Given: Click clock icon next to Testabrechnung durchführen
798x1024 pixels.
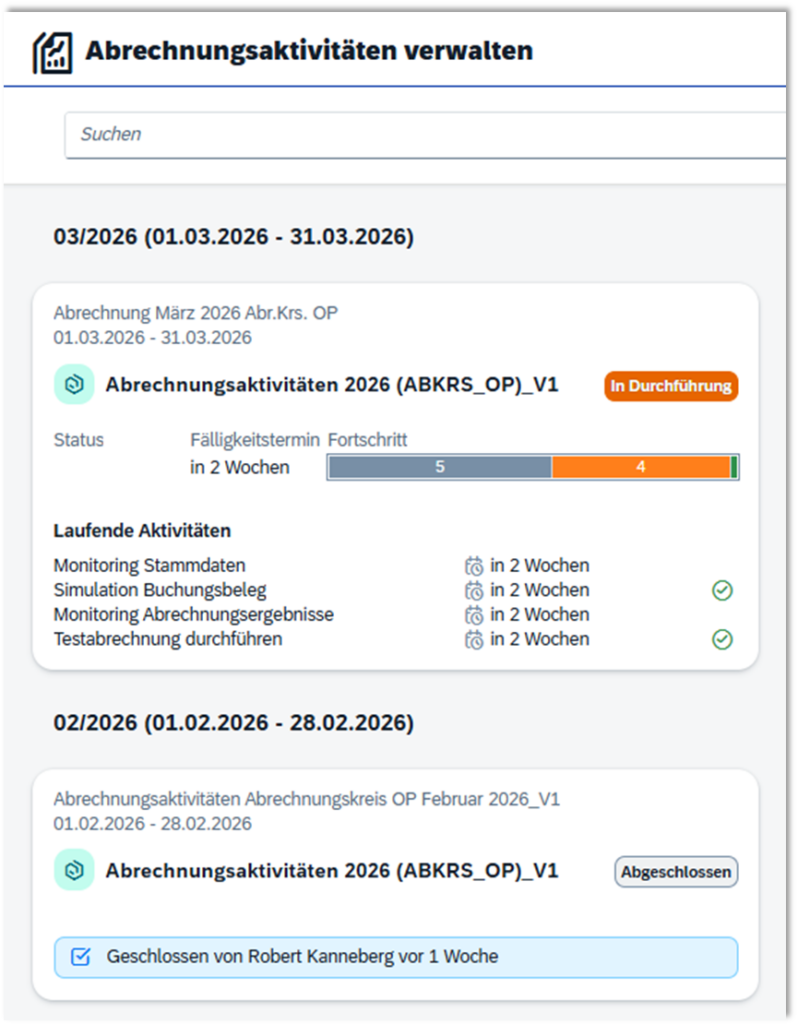Looking at the screenshot, I should pos(474,639).
